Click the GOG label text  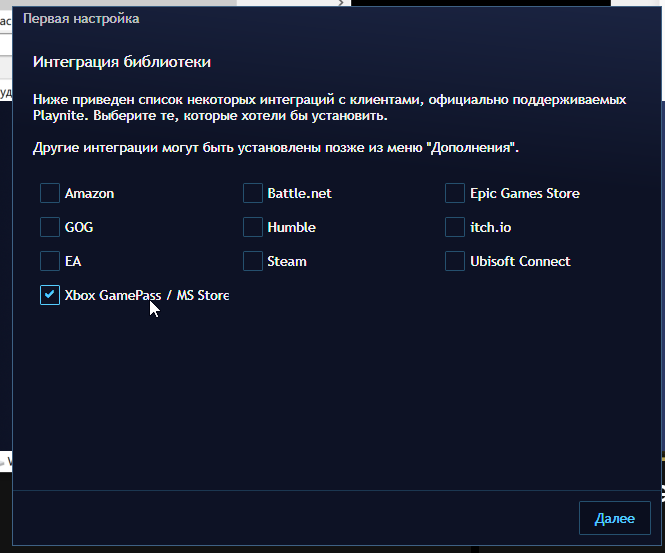(79, 227)
